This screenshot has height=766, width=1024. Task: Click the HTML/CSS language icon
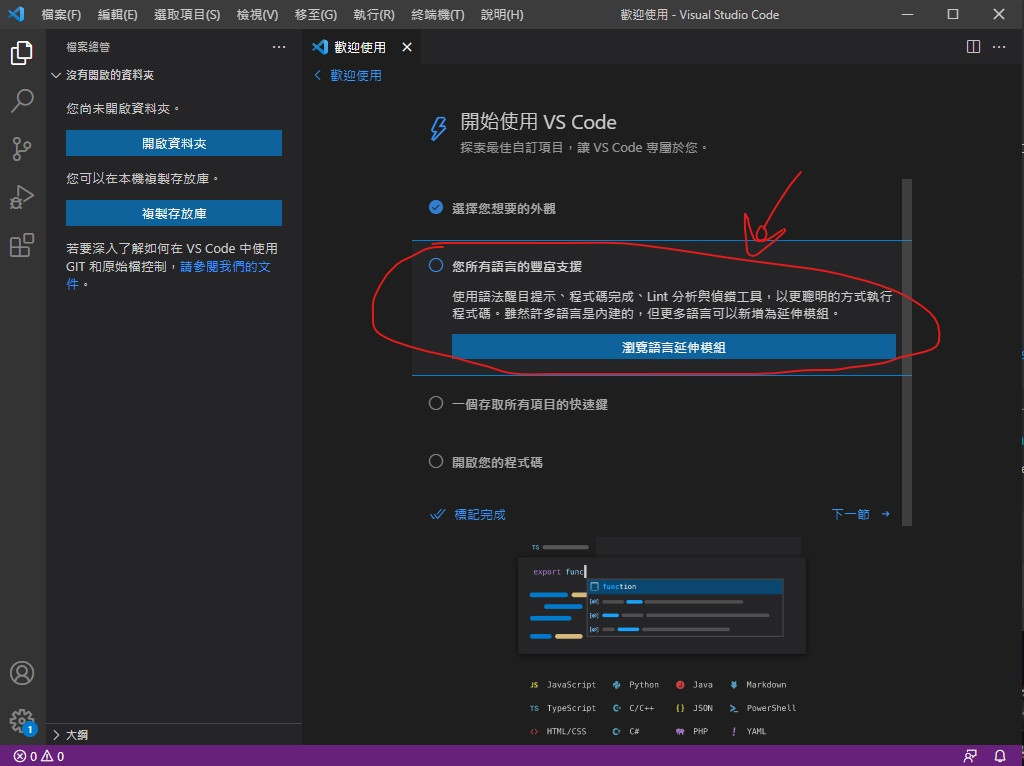coord(534,732)
